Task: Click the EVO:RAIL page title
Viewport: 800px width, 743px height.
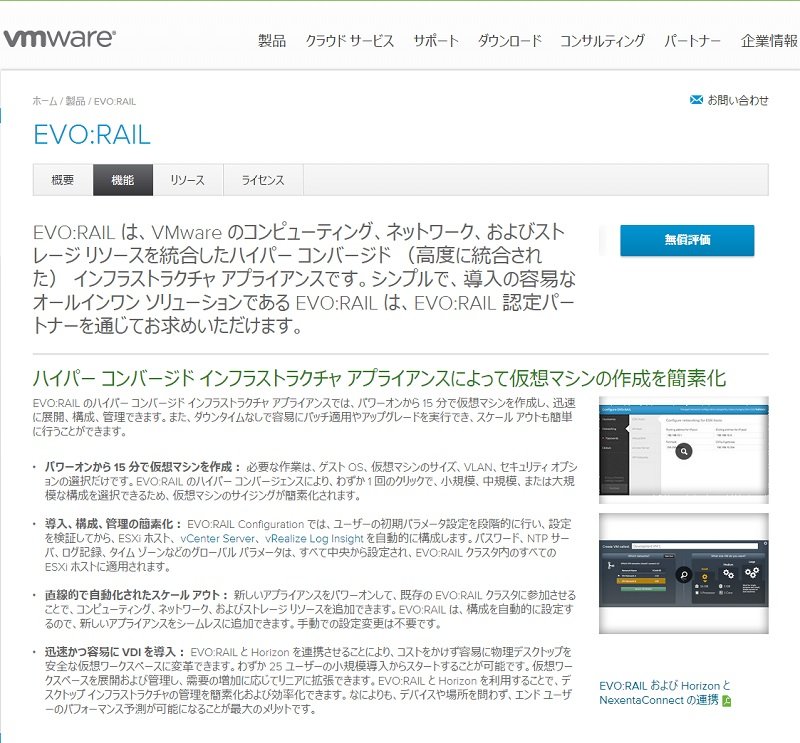Action: pos(92,135)
